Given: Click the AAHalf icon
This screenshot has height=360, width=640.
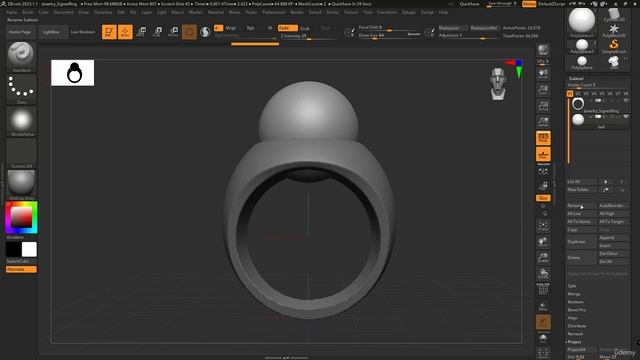Looking at the screenshot, I should pos(543,122).
